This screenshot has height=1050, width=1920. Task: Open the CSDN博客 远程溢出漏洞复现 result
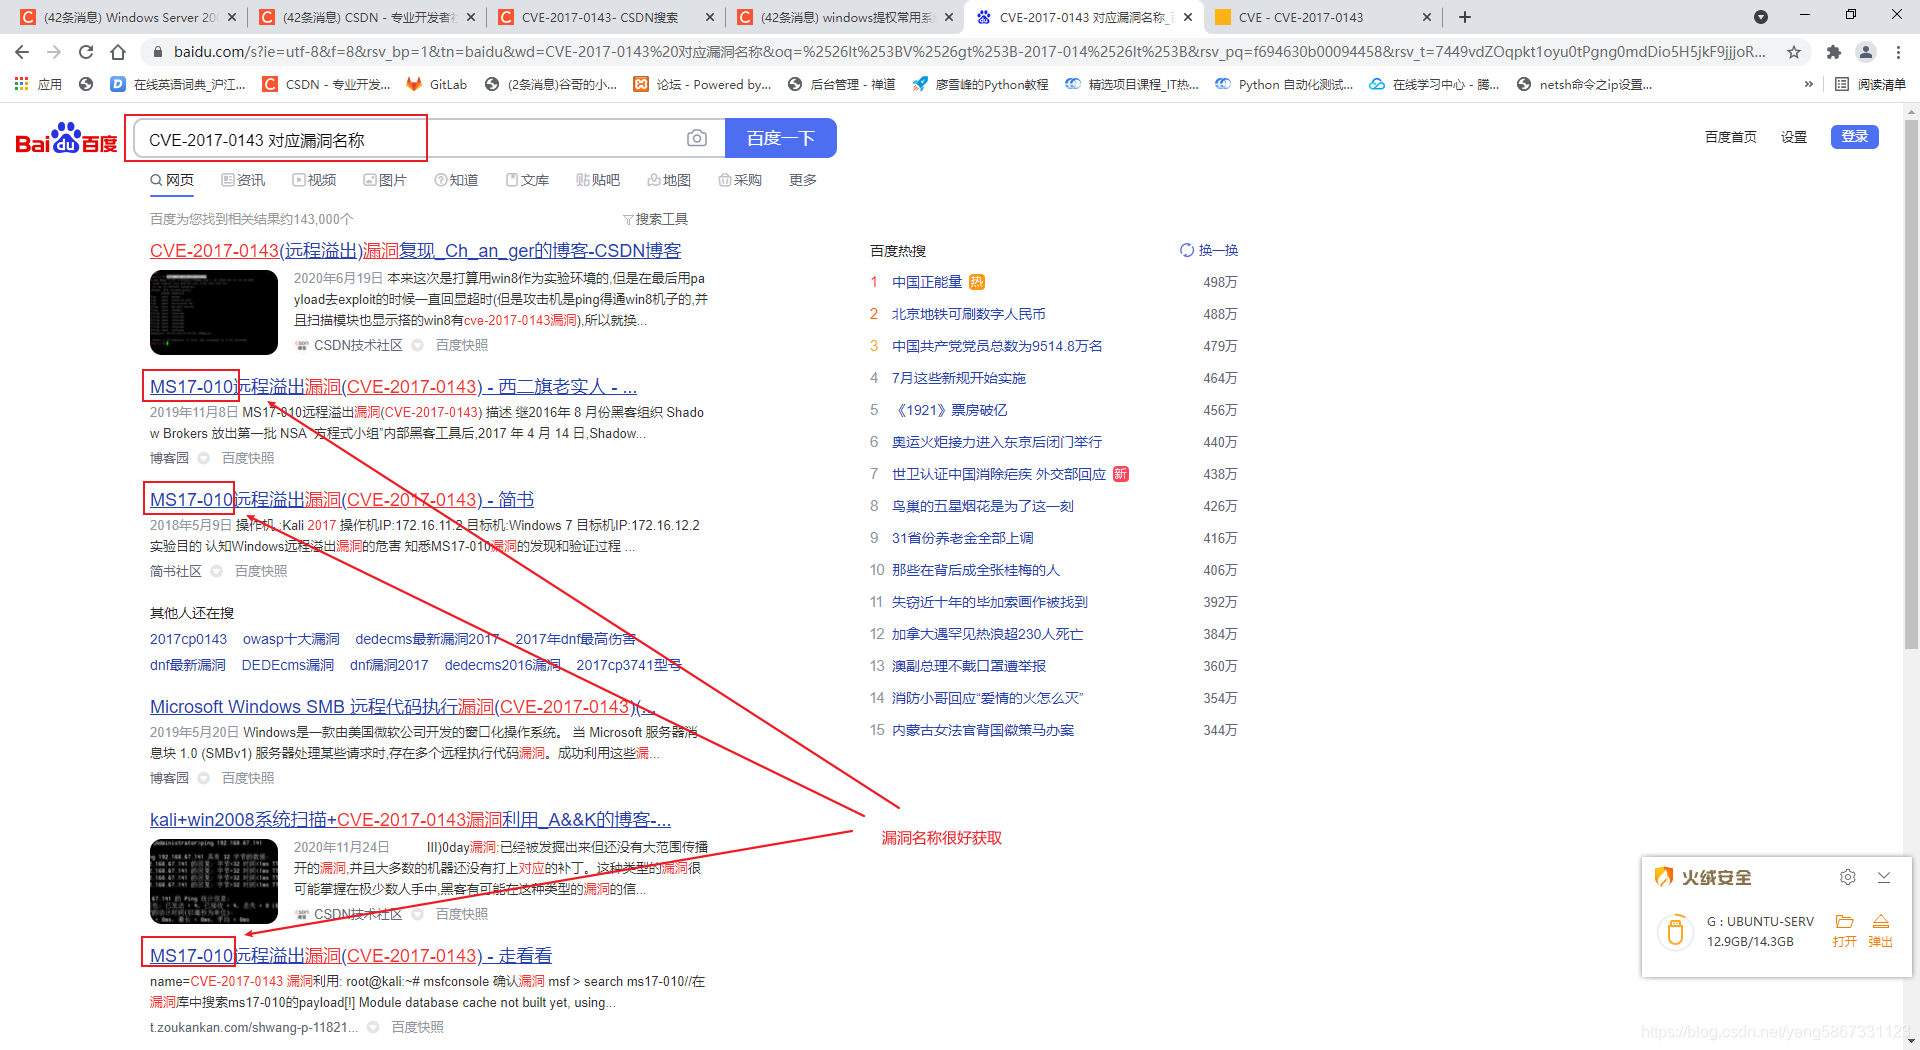tap(416, 250)
